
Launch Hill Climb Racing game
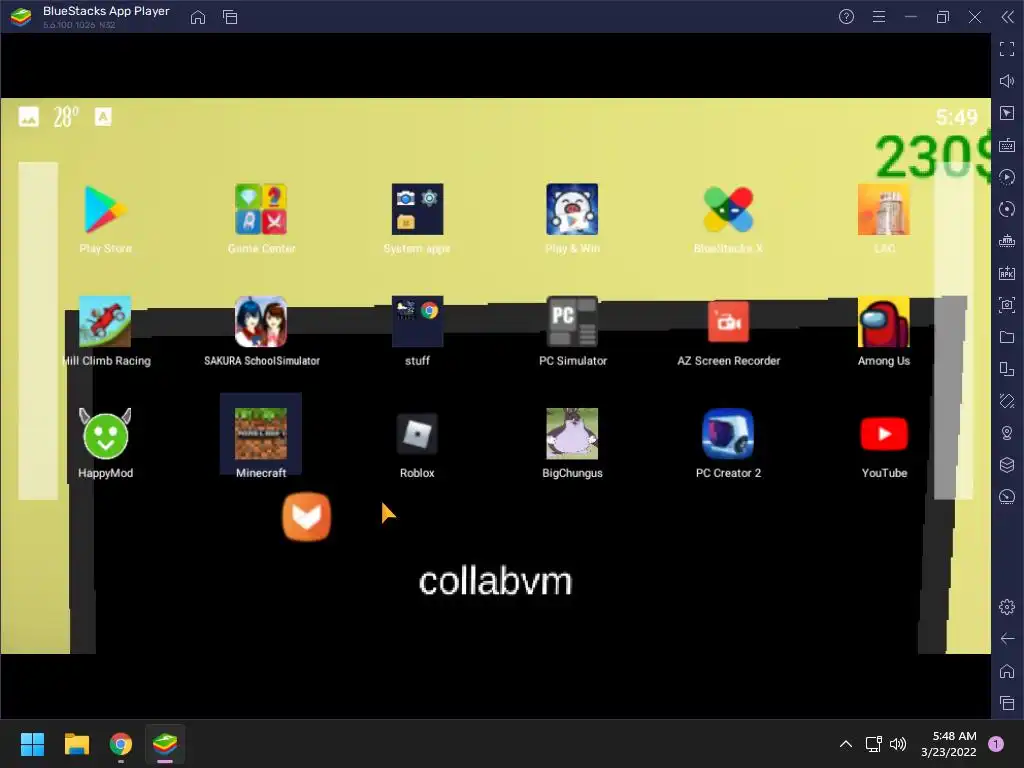click(105, 322)
